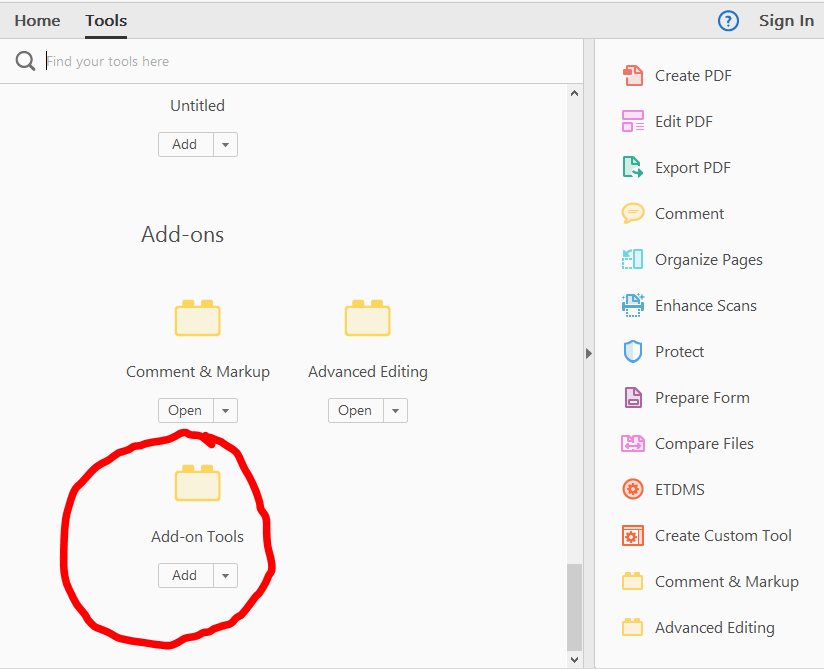
Task: Click the Comment tool icon
Action: coord(633,213)
